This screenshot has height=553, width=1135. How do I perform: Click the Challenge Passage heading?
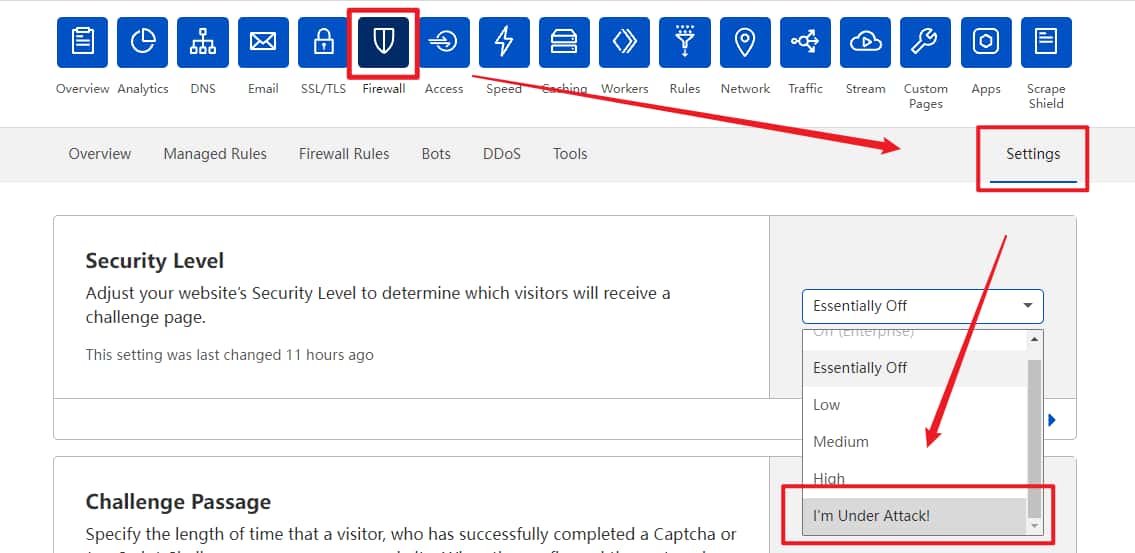pos(178,502)
